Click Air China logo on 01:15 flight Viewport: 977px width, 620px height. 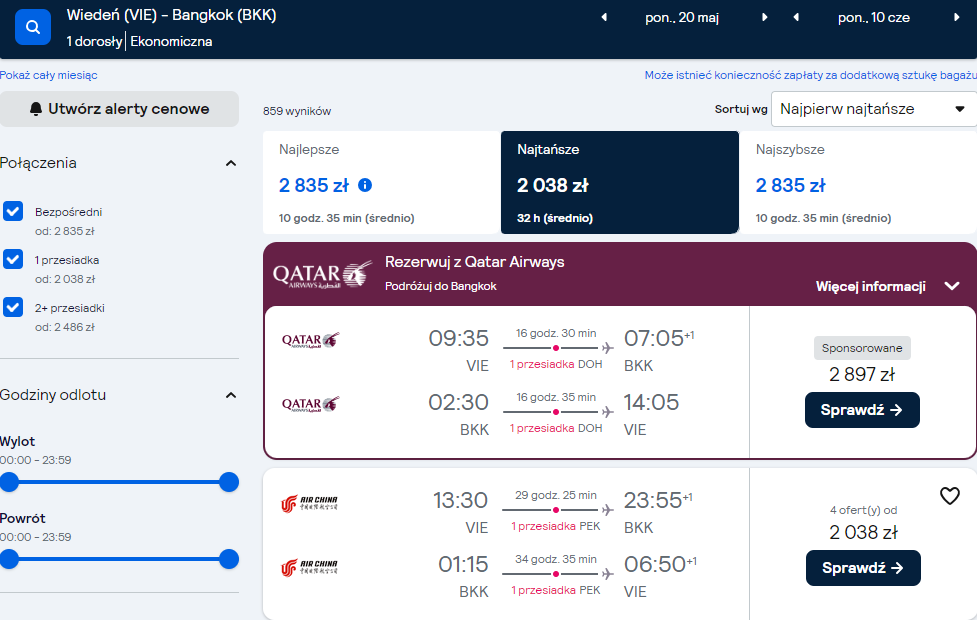tap(309, 567)
